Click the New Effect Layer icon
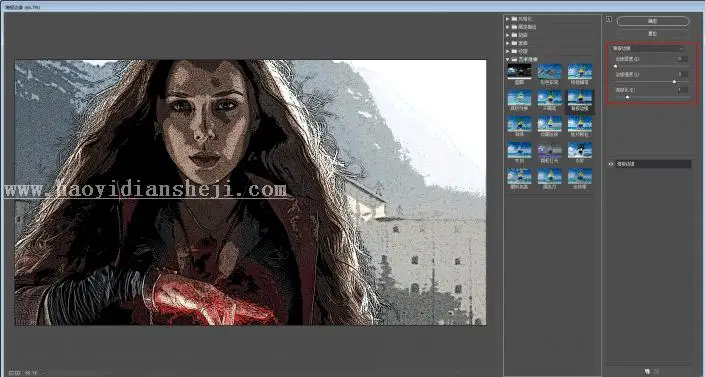Screen dimensions: 705x377 click(x=647, y=372)
